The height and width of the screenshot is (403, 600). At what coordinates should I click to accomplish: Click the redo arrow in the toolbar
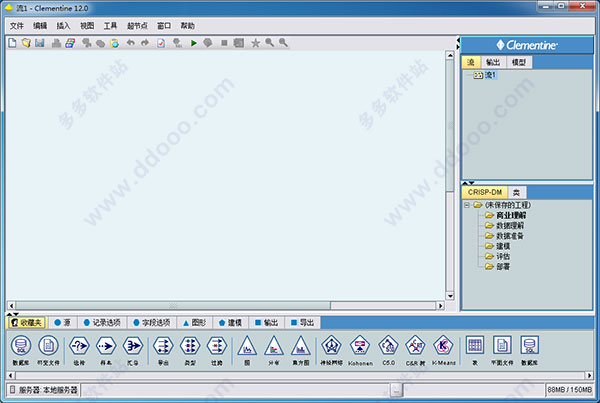145,43
